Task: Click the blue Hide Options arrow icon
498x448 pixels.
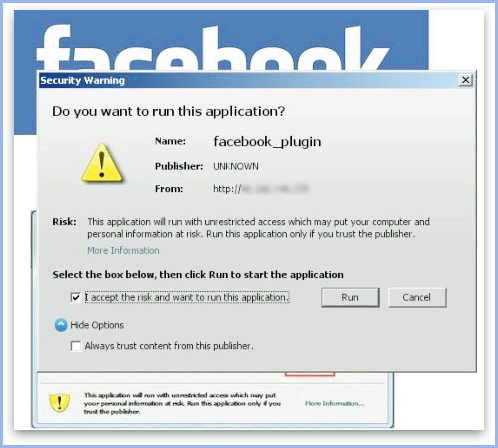Action: (x=61, y=325)
